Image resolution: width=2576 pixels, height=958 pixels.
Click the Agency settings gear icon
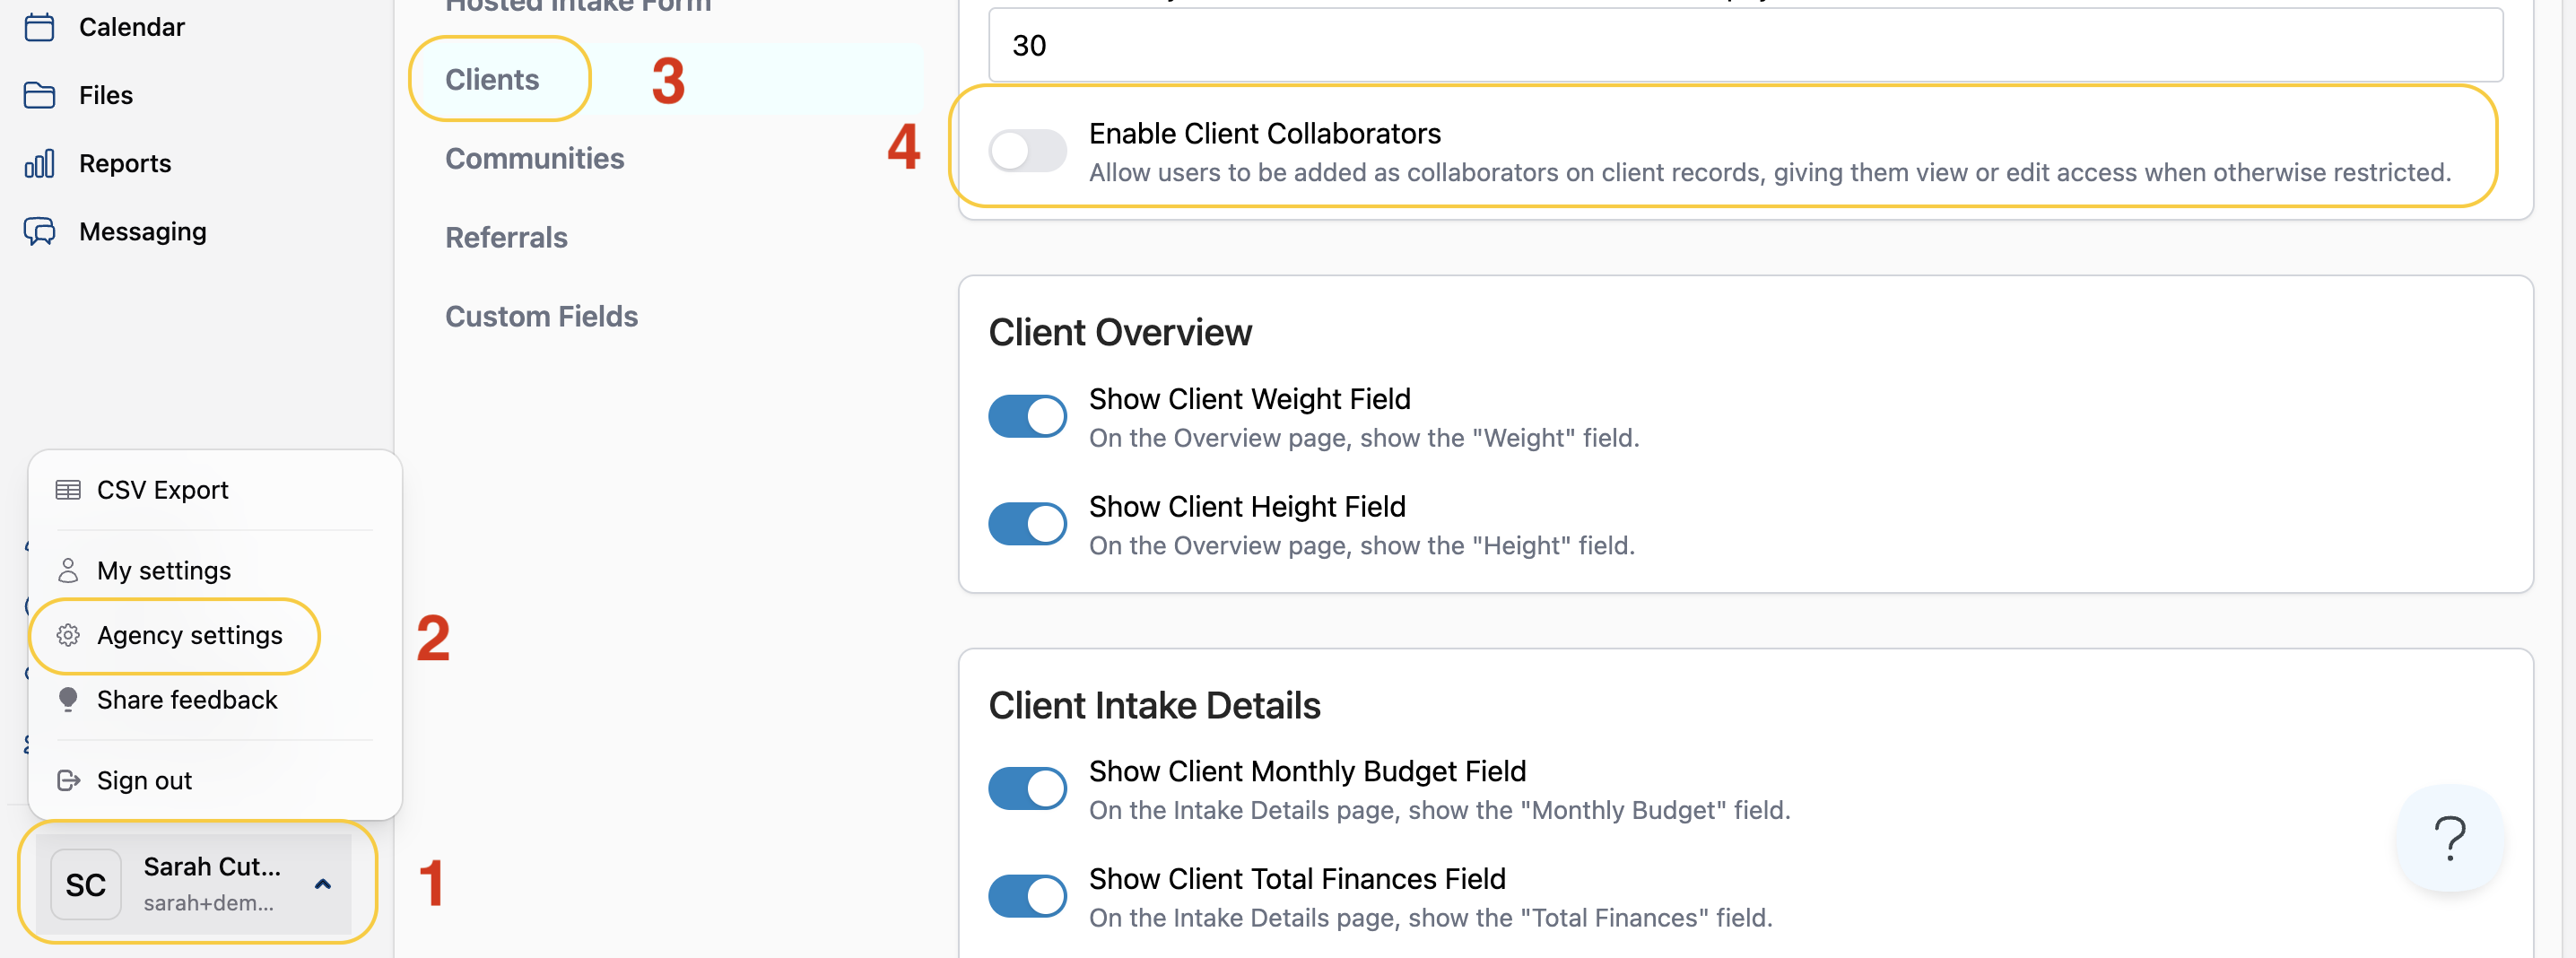(x=68, y=635)
